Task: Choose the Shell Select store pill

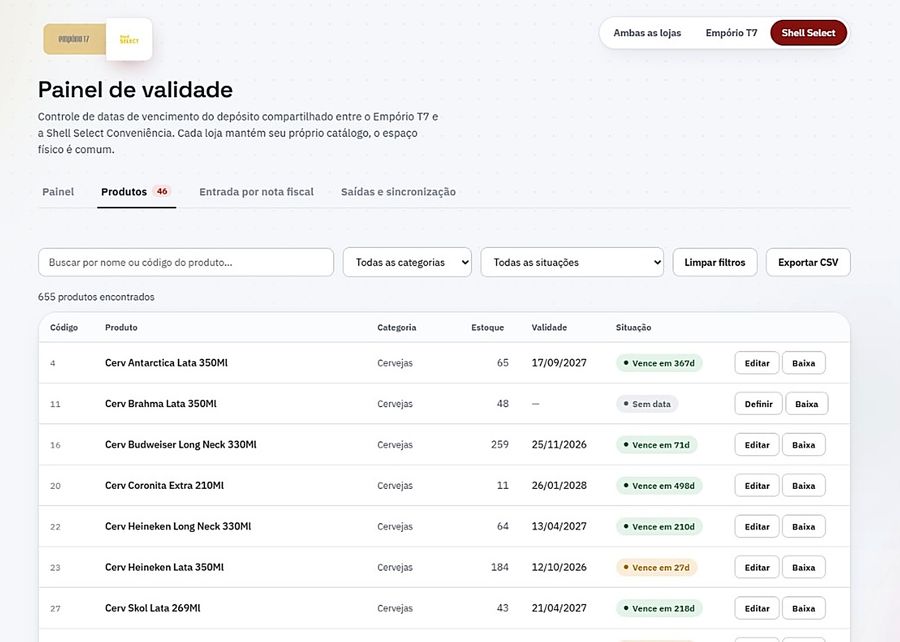Action: tap(808, 33)
